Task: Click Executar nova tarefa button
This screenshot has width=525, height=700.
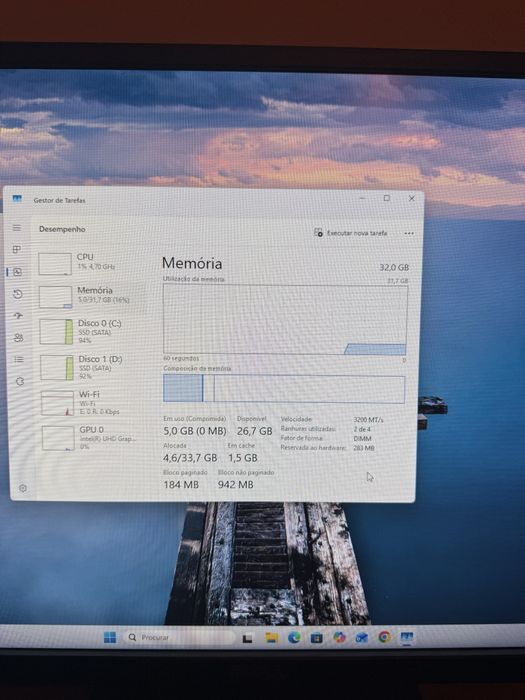Action: click(350, 233)
